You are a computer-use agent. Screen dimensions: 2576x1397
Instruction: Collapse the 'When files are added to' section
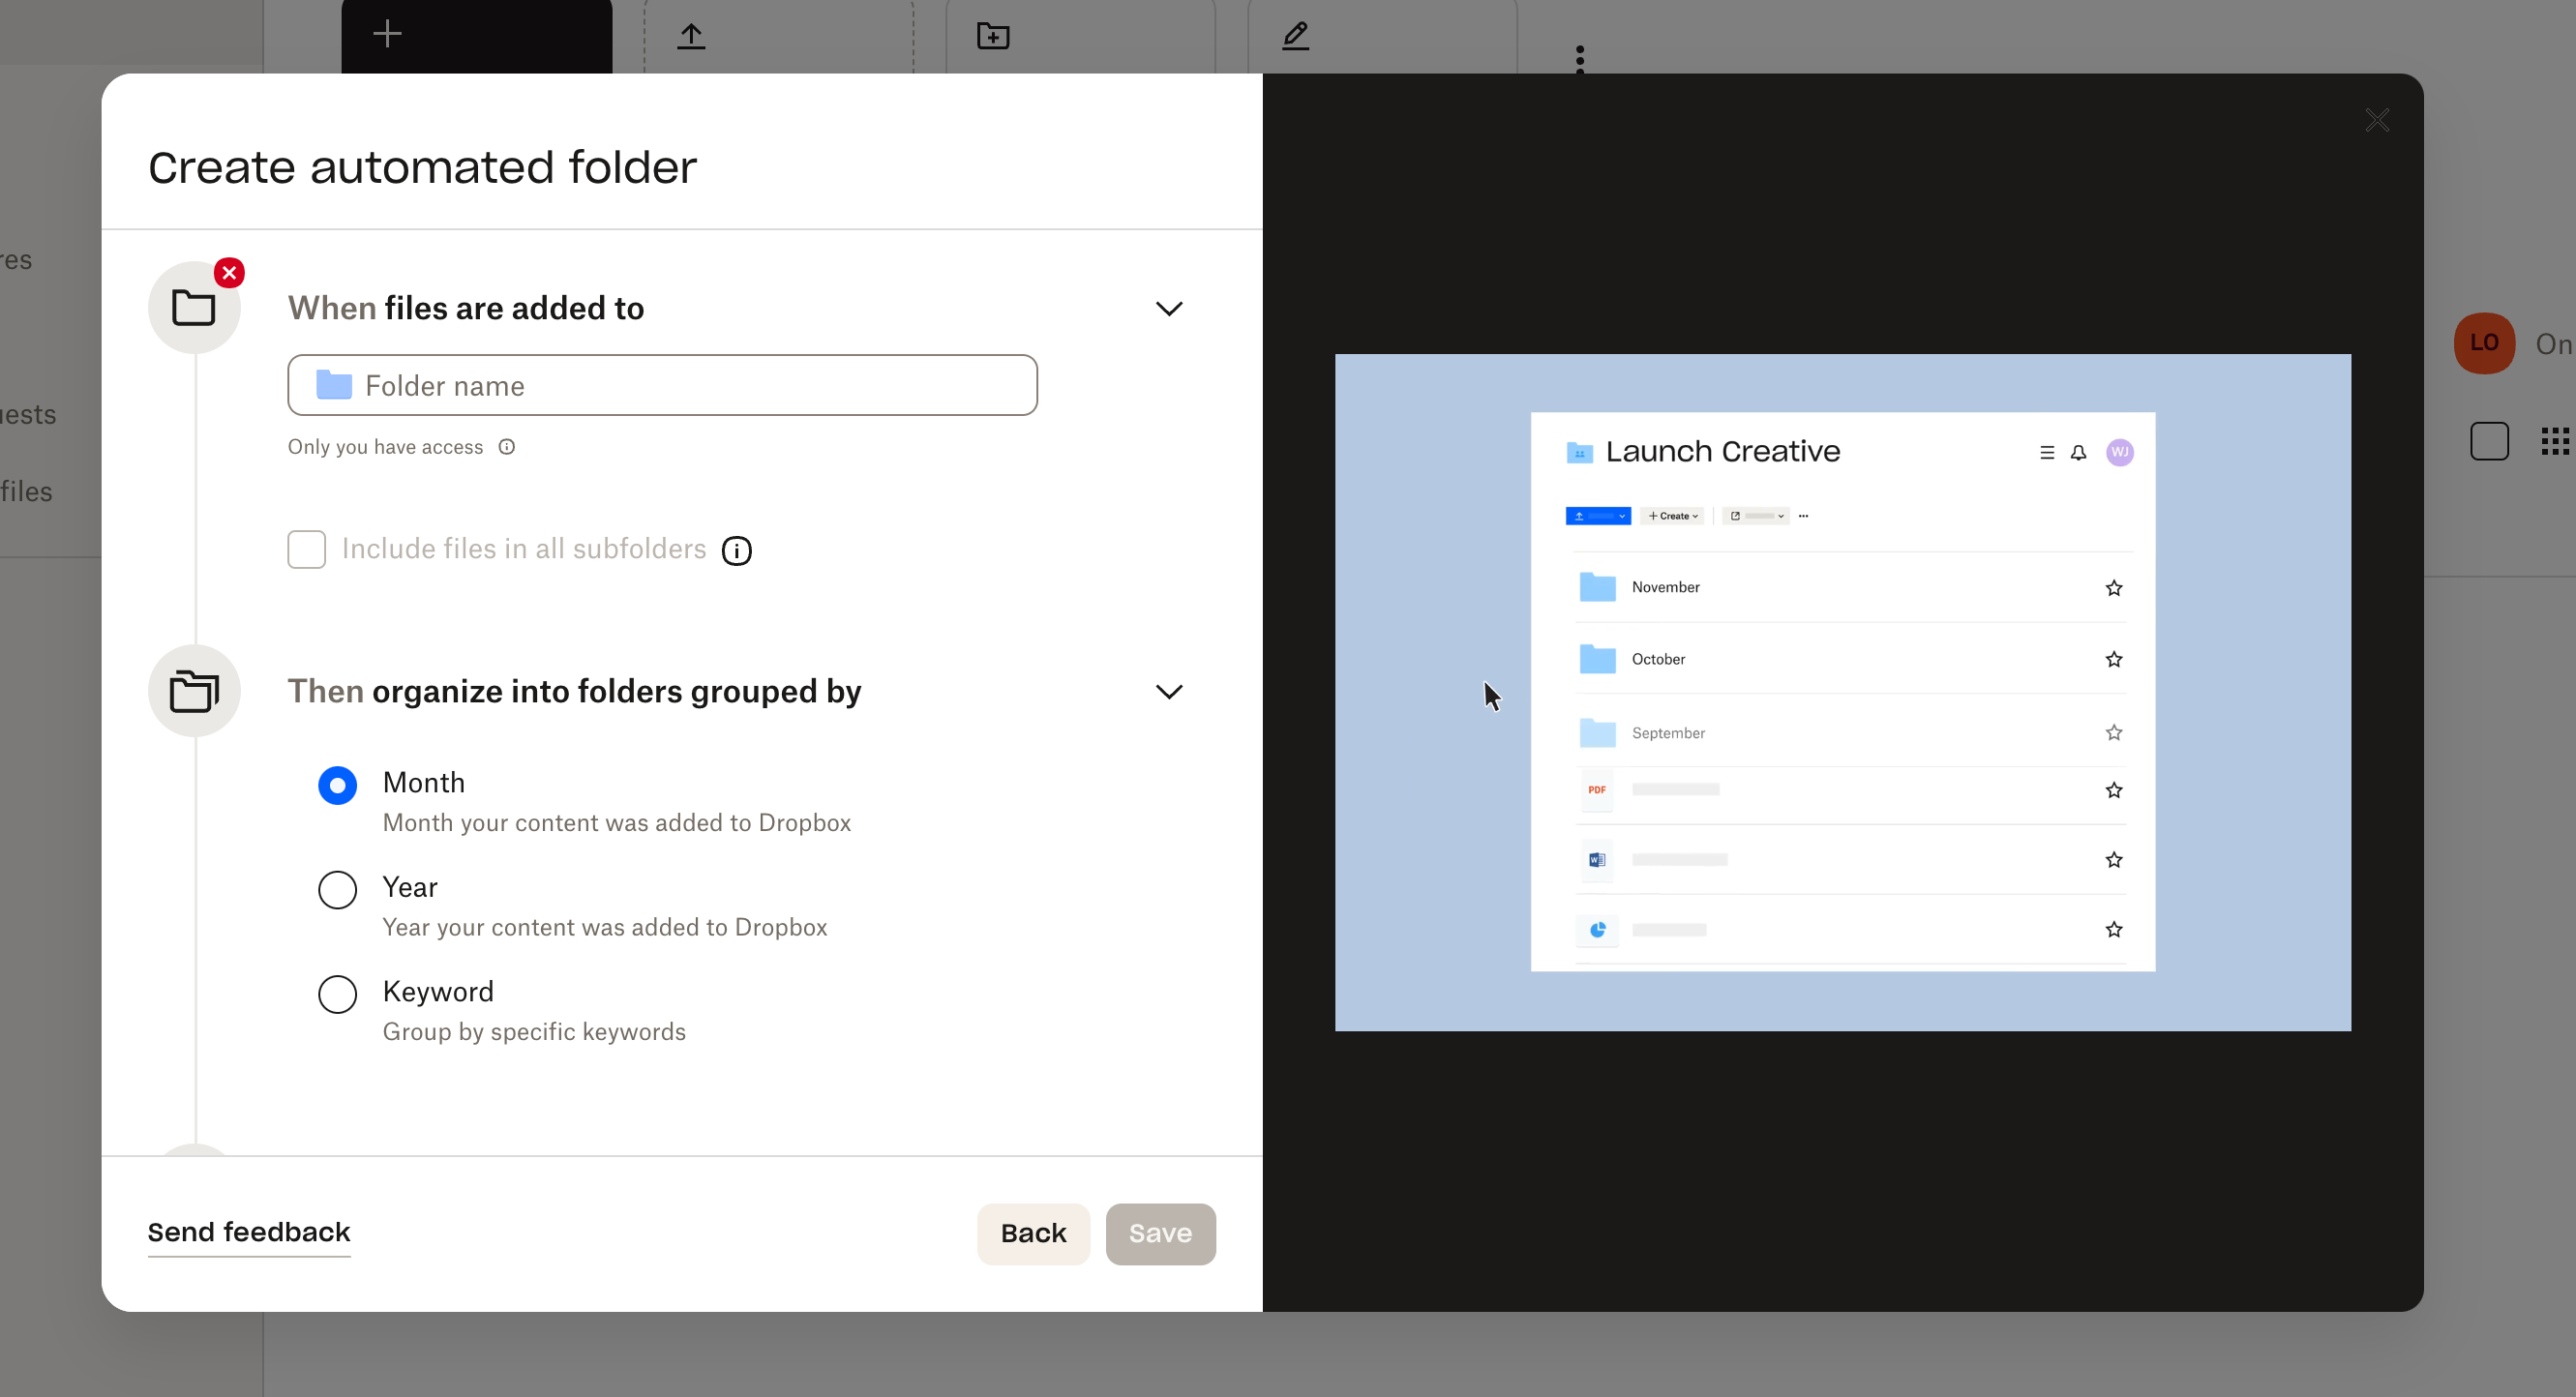[x=1168, y=308]
